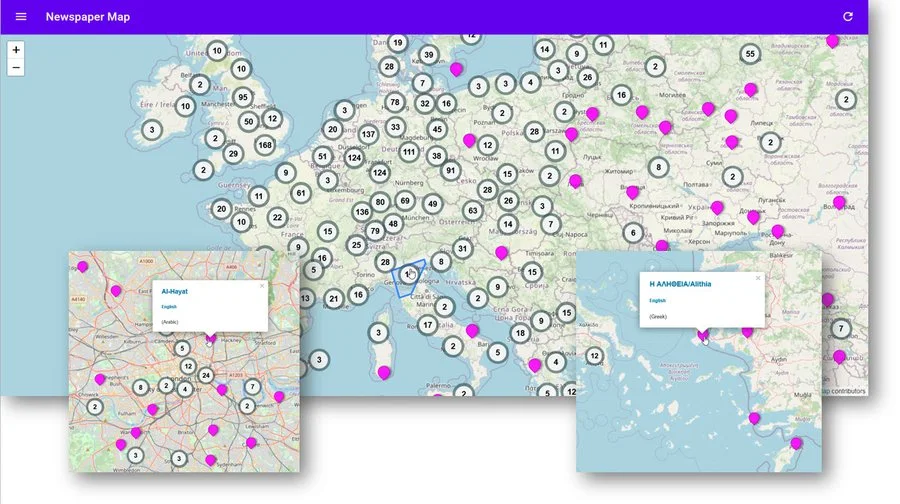Expand the 49 cluster marker
The height and width of the screenshot is (504, 900).
pos(432,204)
